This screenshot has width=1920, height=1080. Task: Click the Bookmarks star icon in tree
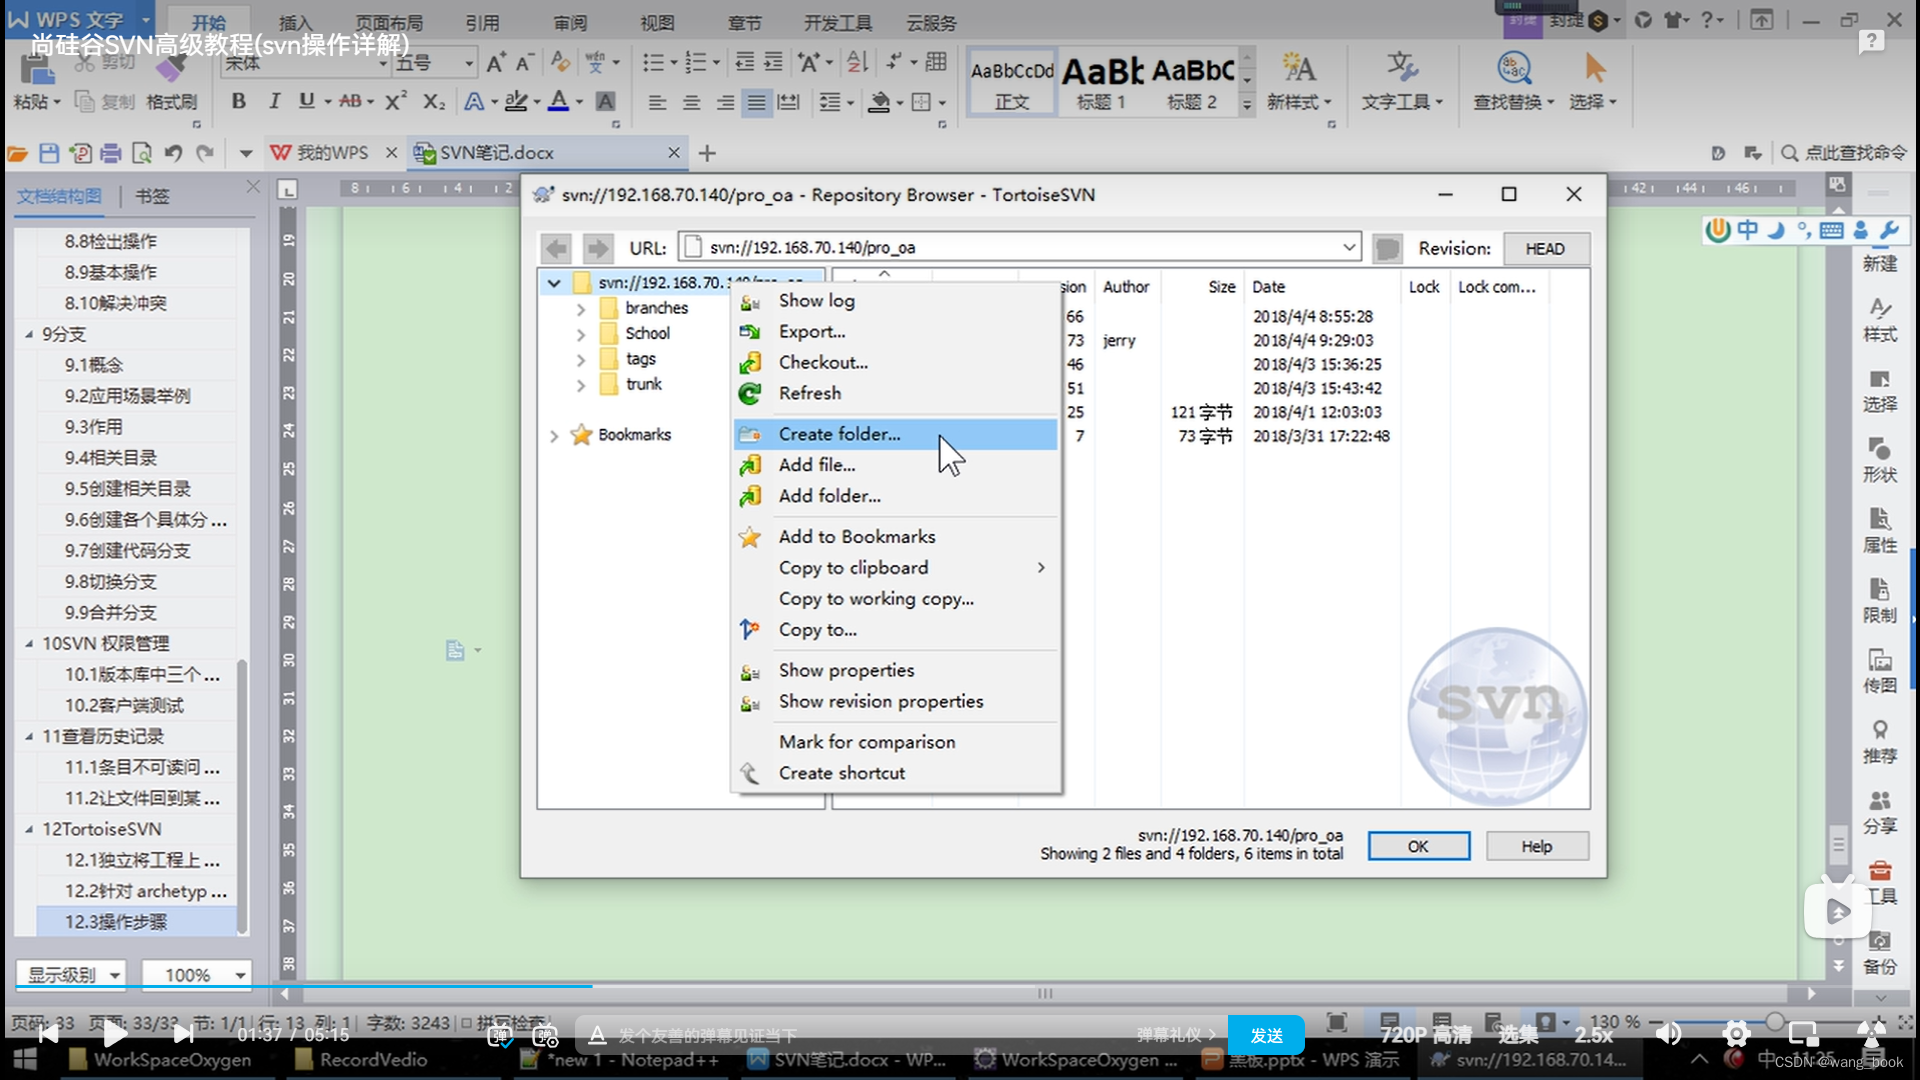coord(580,434)
